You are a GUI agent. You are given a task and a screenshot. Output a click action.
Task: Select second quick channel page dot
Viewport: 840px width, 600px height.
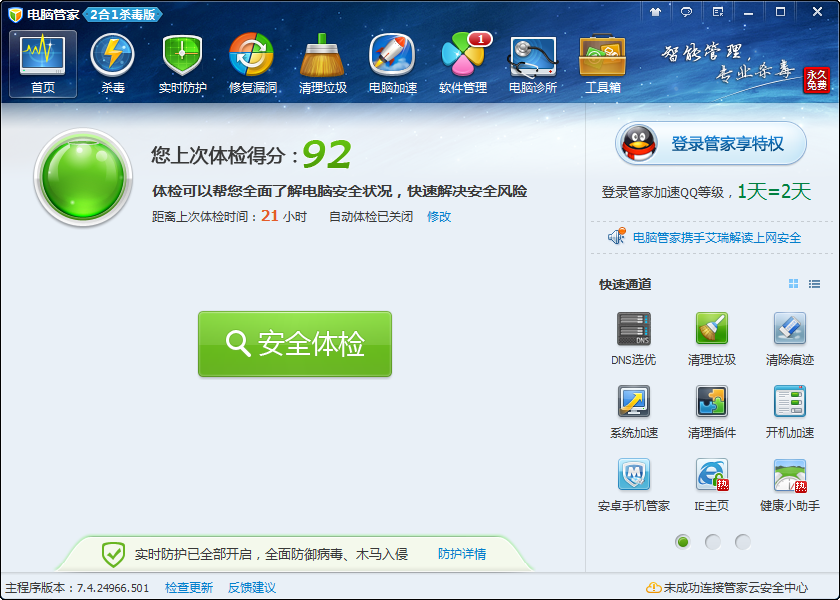click(x=713, y=542)
